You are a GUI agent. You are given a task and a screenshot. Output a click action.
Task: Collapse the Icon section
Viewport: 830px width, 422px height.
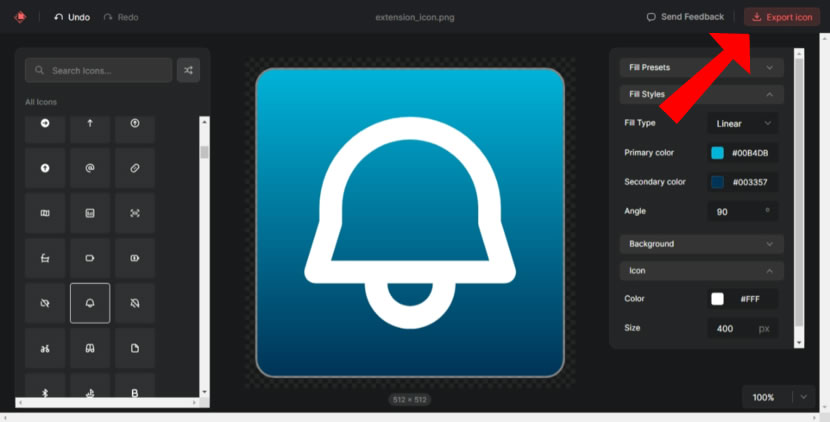701,271
